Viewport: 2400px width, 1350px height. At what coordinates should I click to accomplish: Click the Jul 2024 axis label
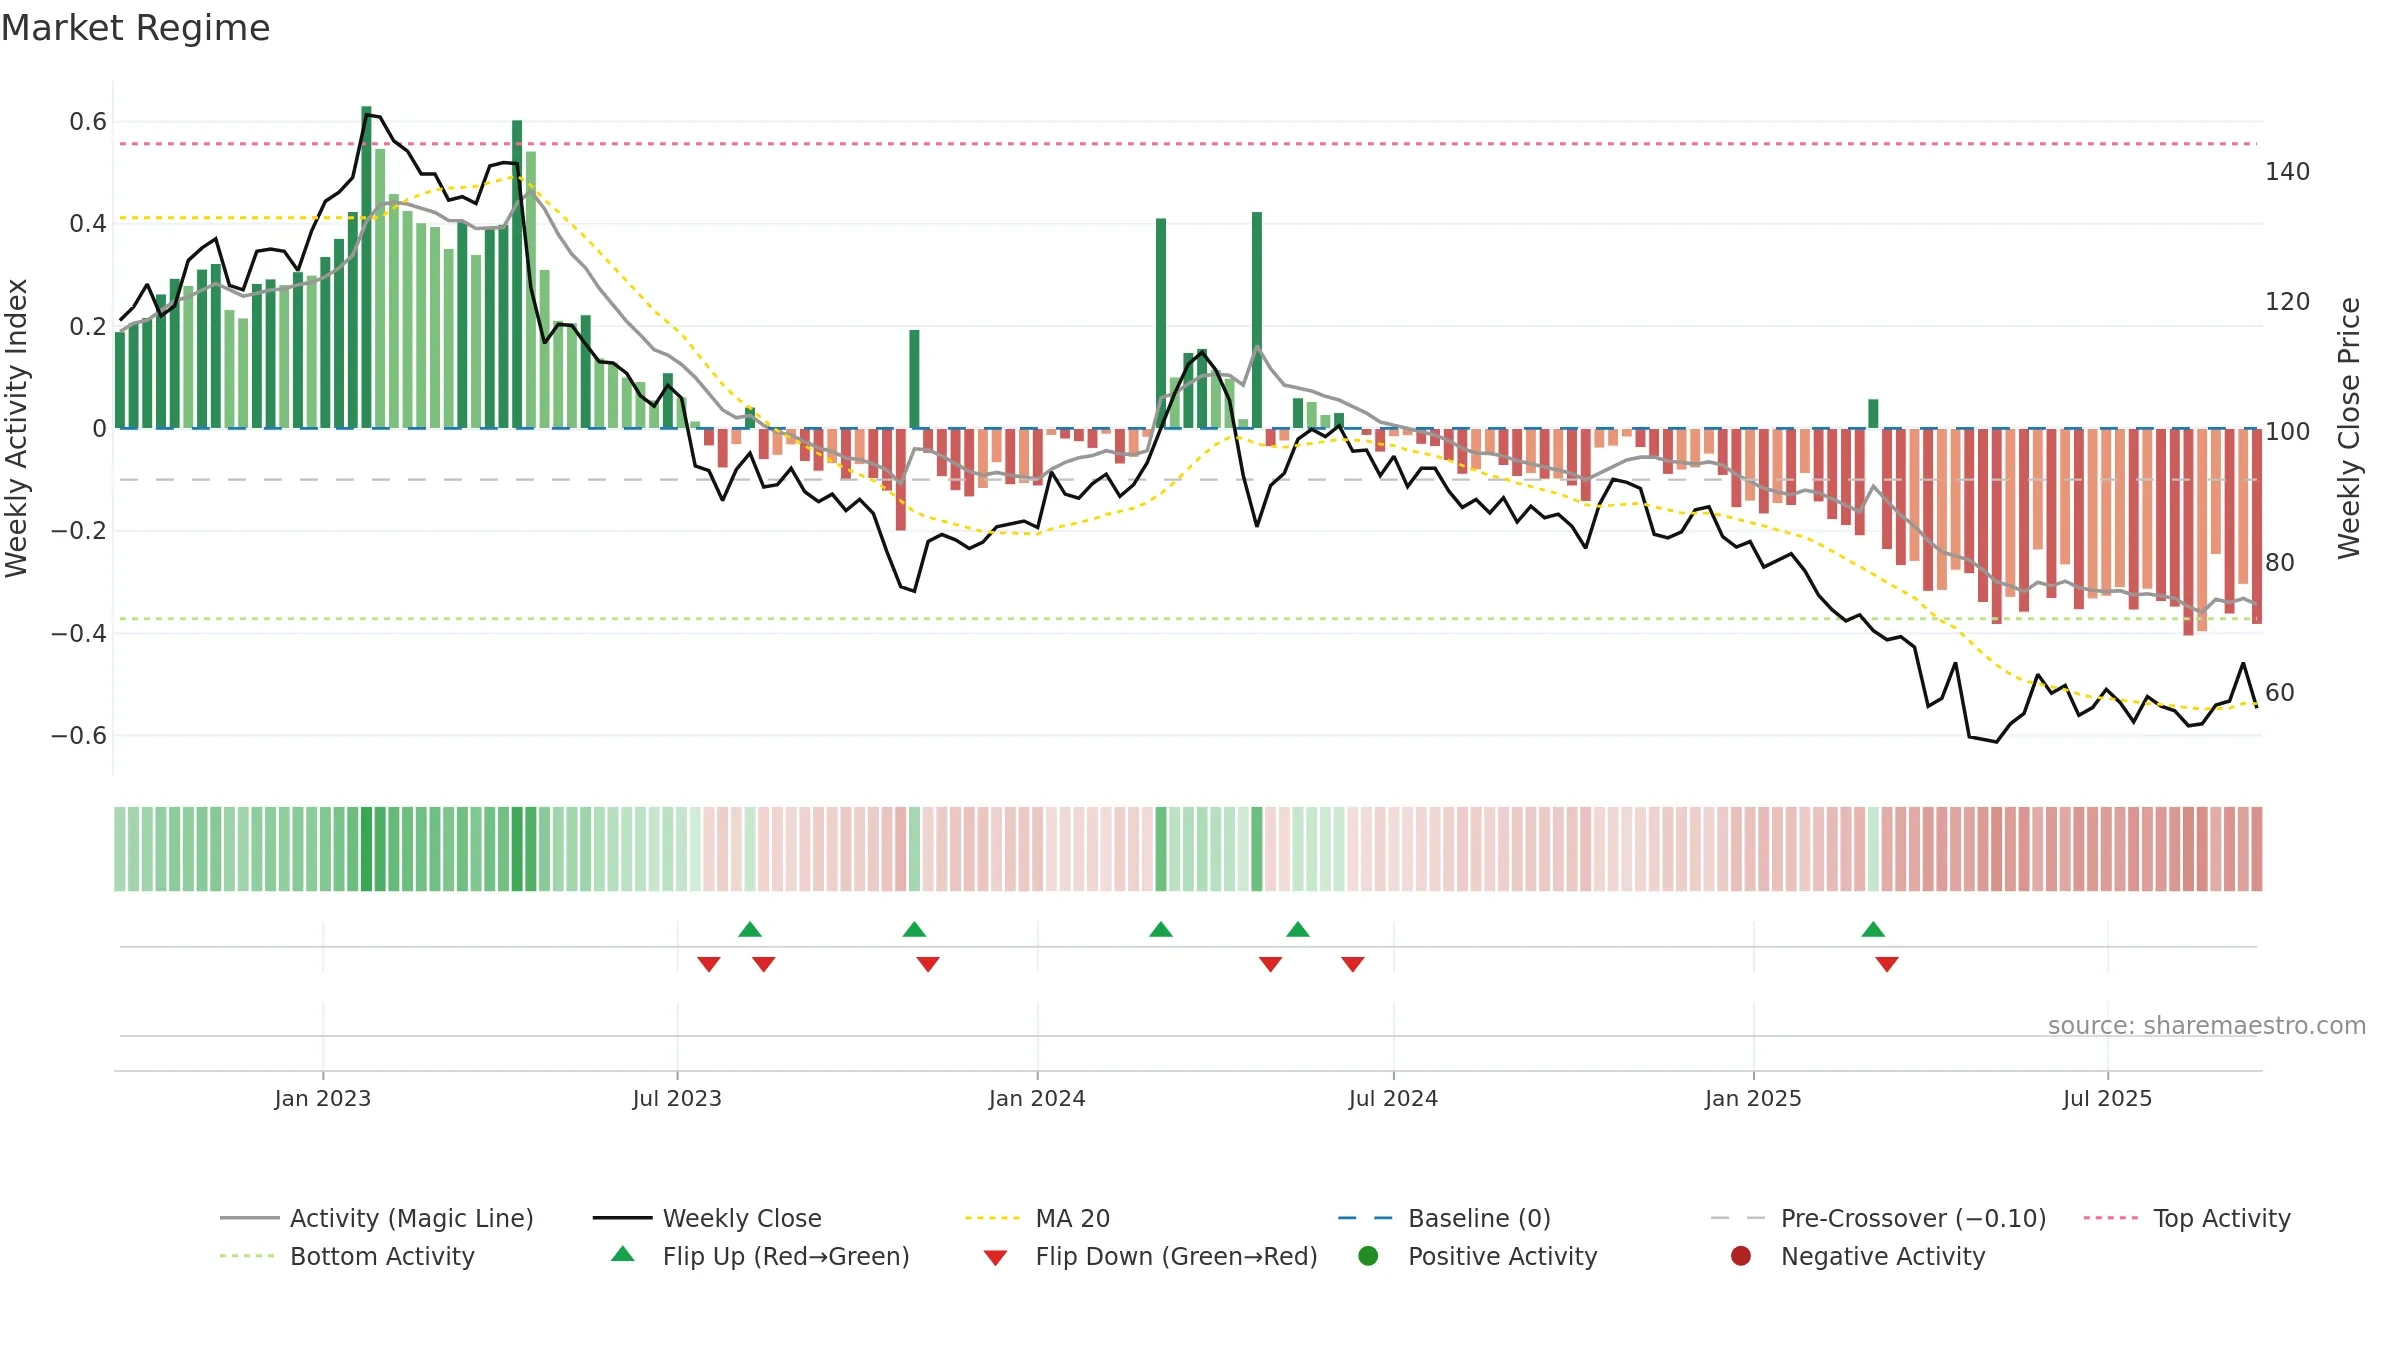[x=1393, y=1098]
